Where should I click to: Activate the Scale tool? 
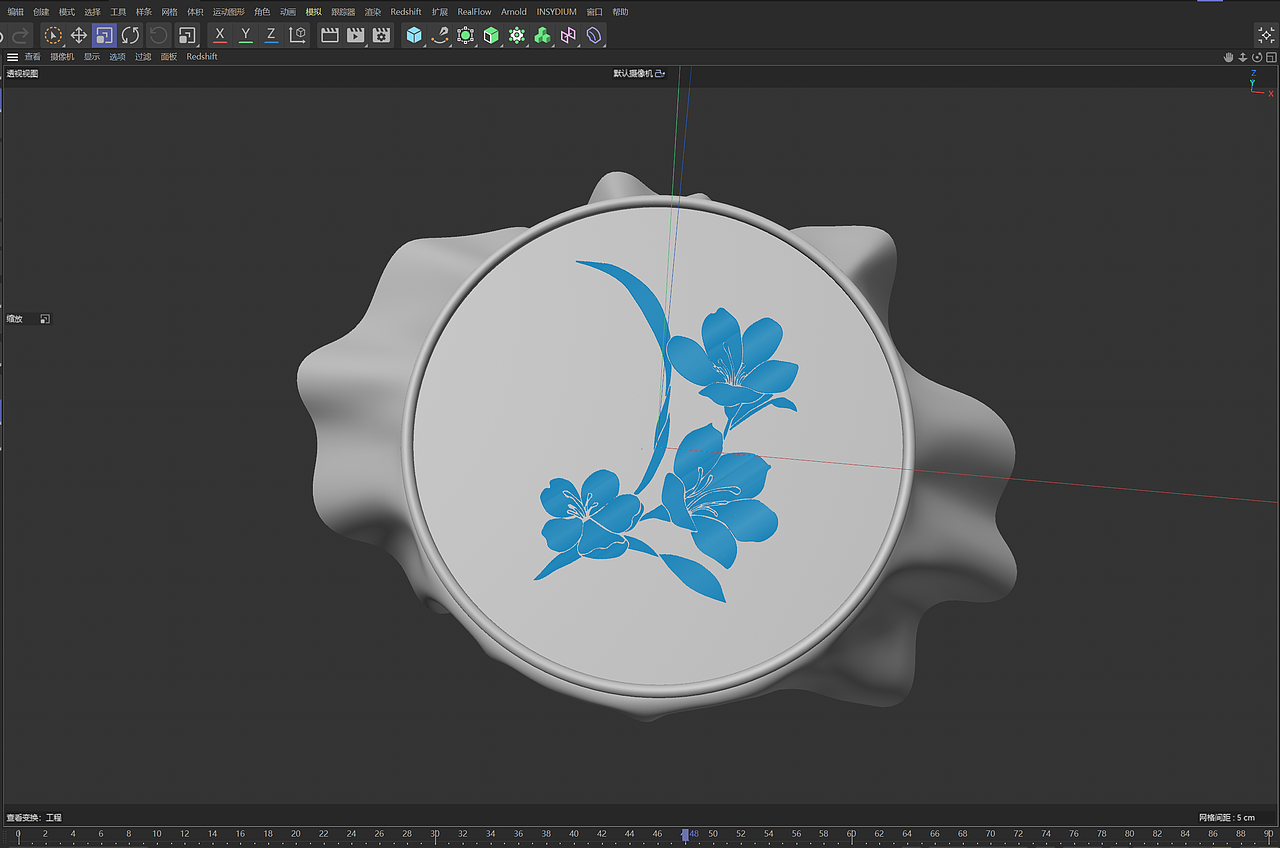click(x=105, y=35)
